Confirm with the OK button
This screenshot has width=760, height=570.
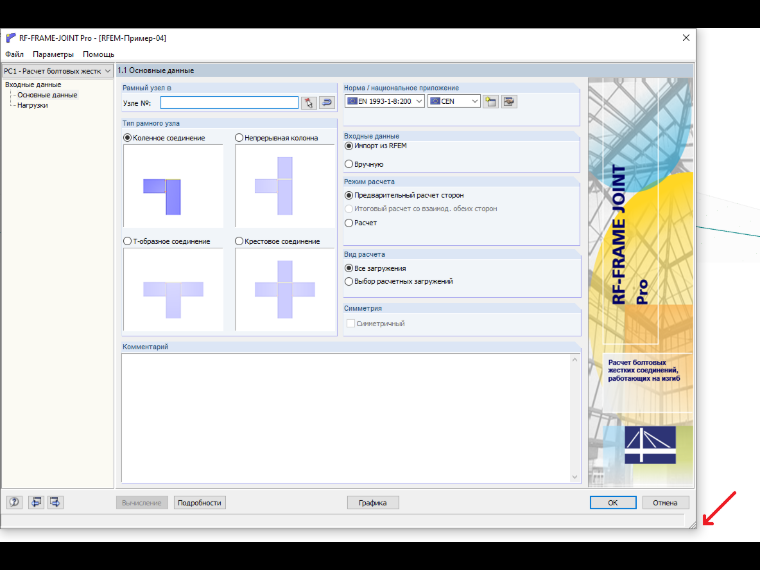613,503
